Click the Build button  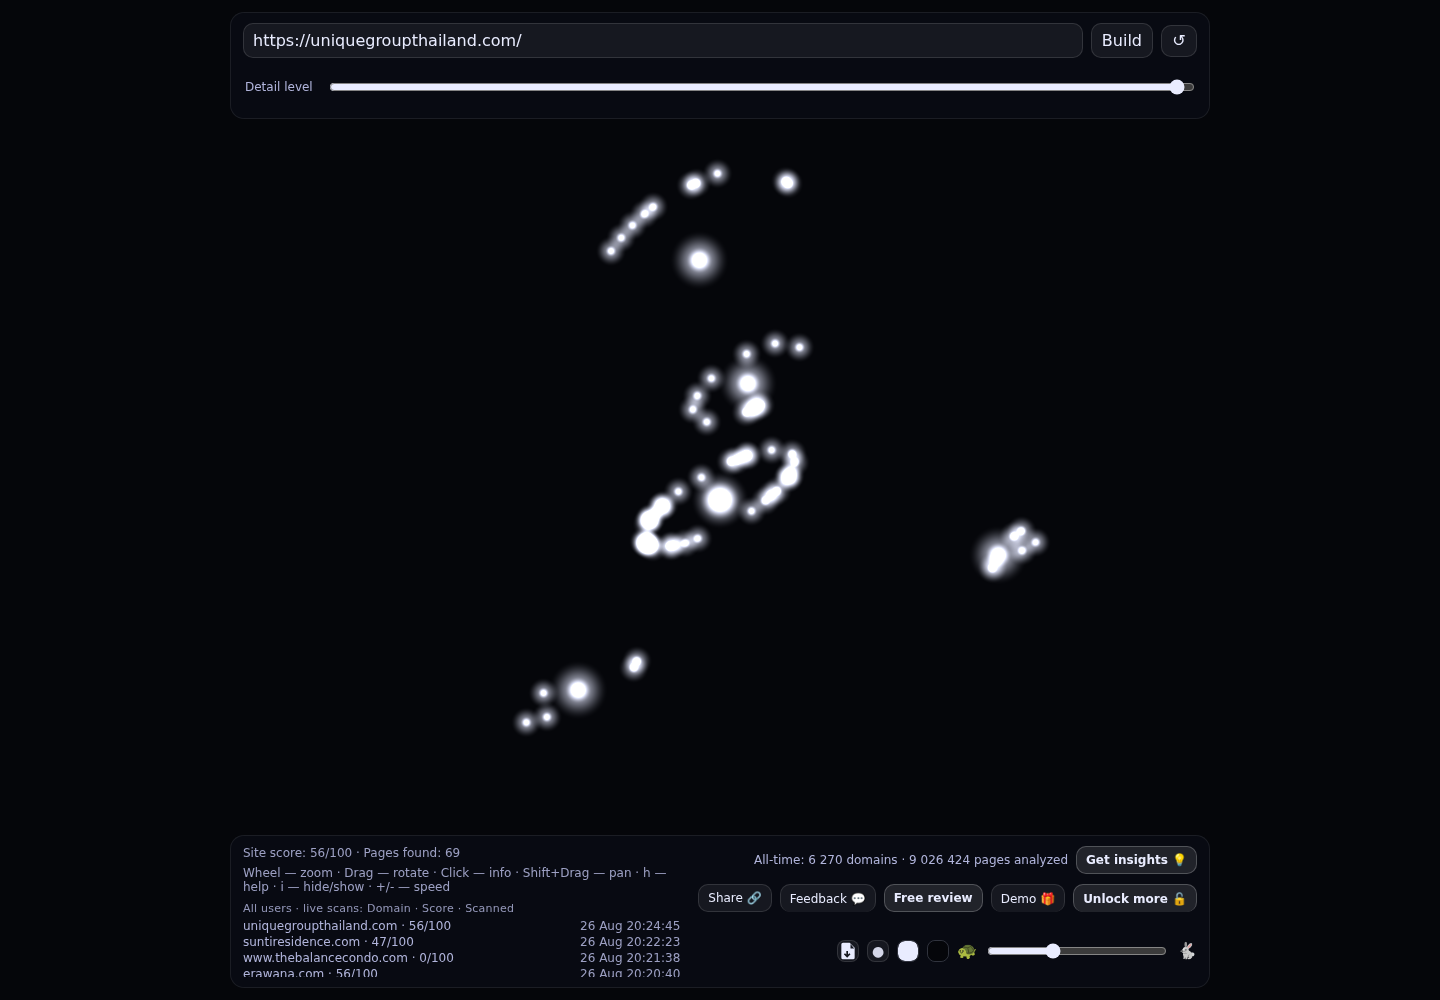coord(1122,40)
